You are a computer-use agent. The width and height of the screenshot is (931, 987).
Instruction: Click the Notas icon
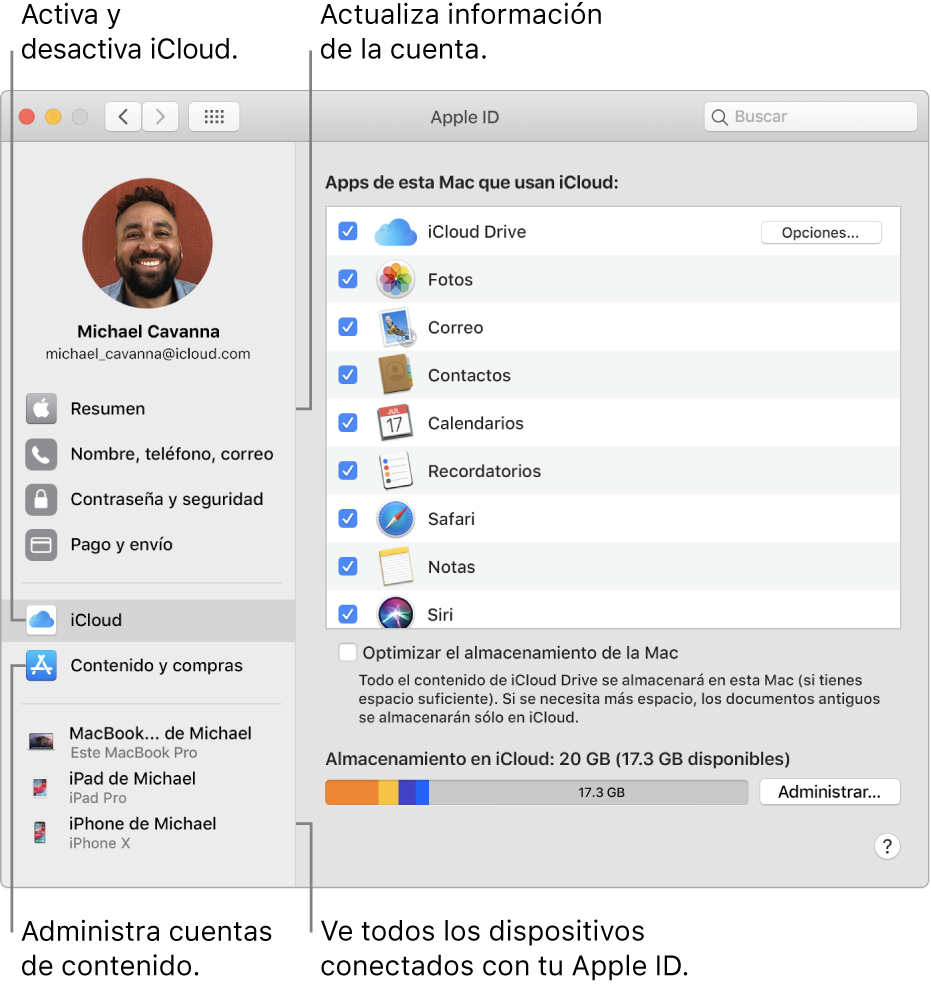(x=395, y=567)
